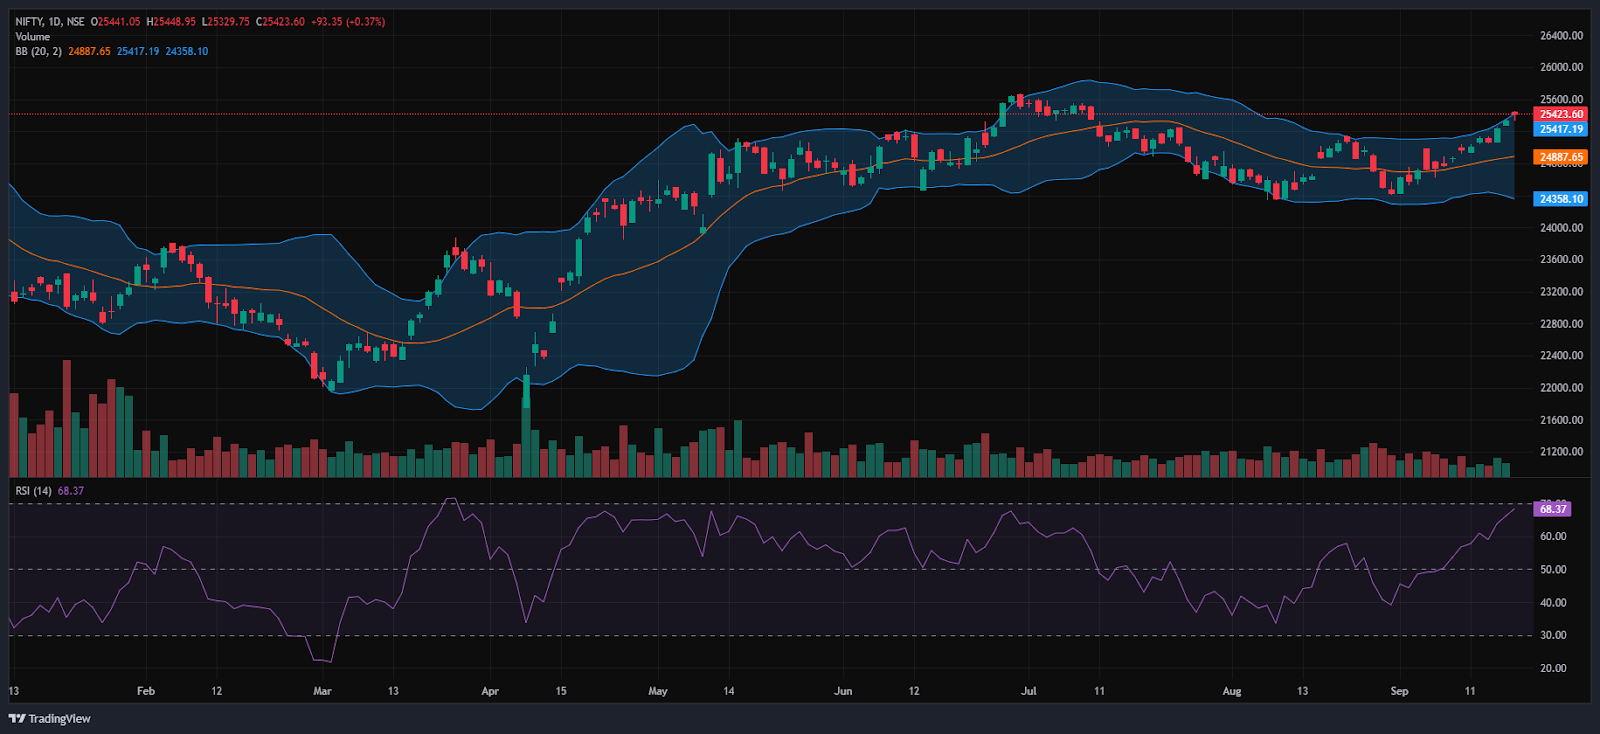Click the red 25423.60 last price label
This screenshot has height=734, width=1600.
[1561, 114]
